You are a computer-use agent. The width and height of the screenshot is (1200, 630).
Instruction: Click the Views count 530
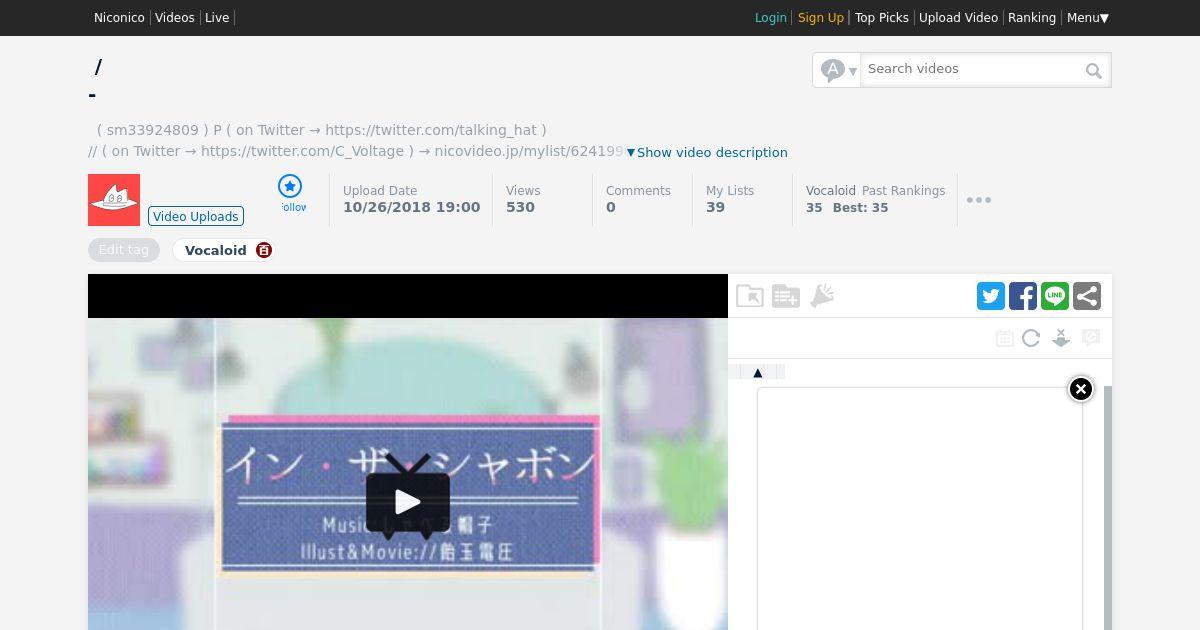pos(520,207)
